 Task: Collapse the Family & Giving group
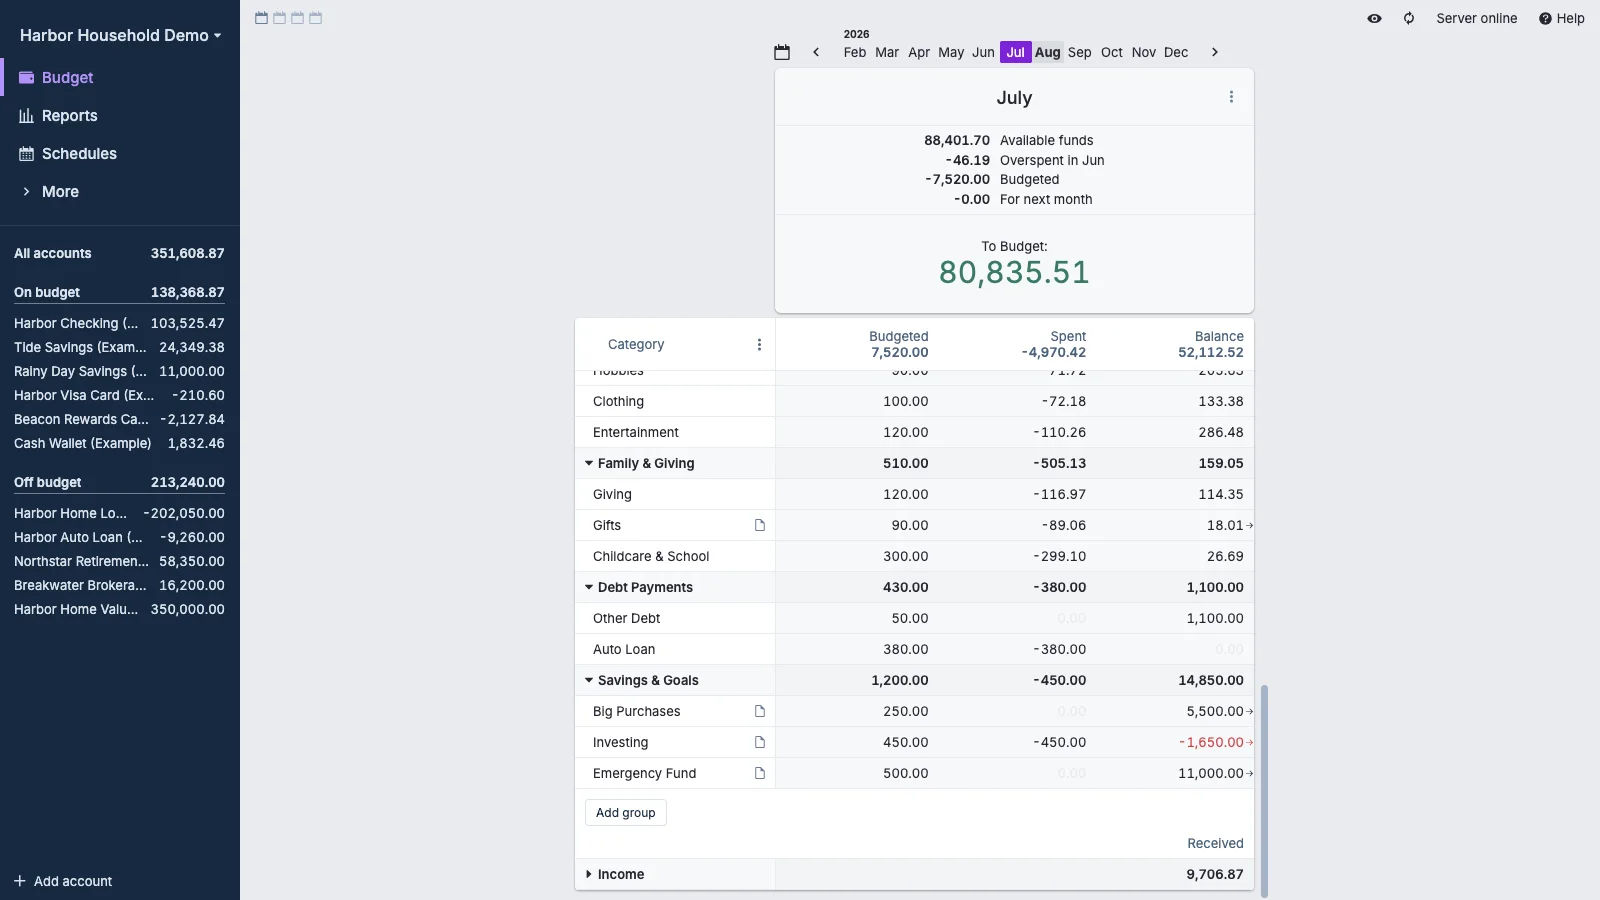(589, 463)
